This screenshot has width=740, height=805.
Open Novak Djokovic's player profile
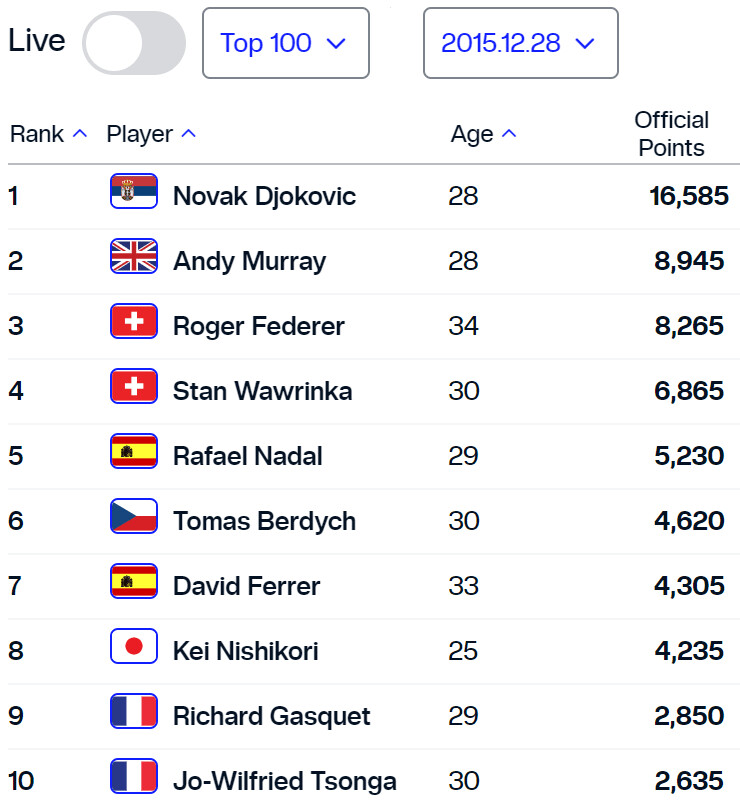point(264,196)
